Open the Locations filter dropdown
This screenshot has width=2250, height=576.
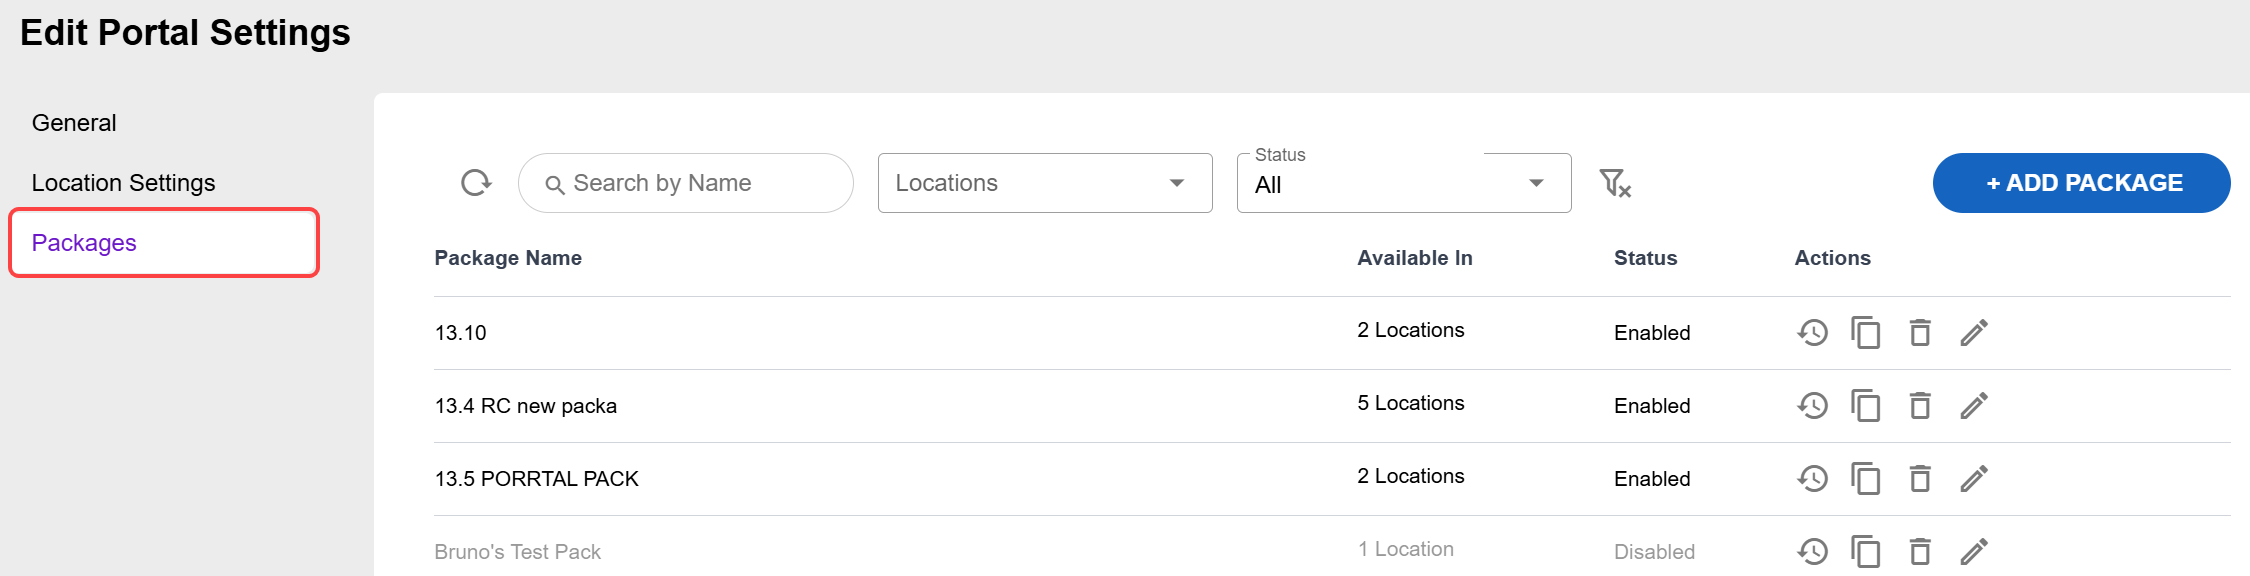click(1044, 183)
